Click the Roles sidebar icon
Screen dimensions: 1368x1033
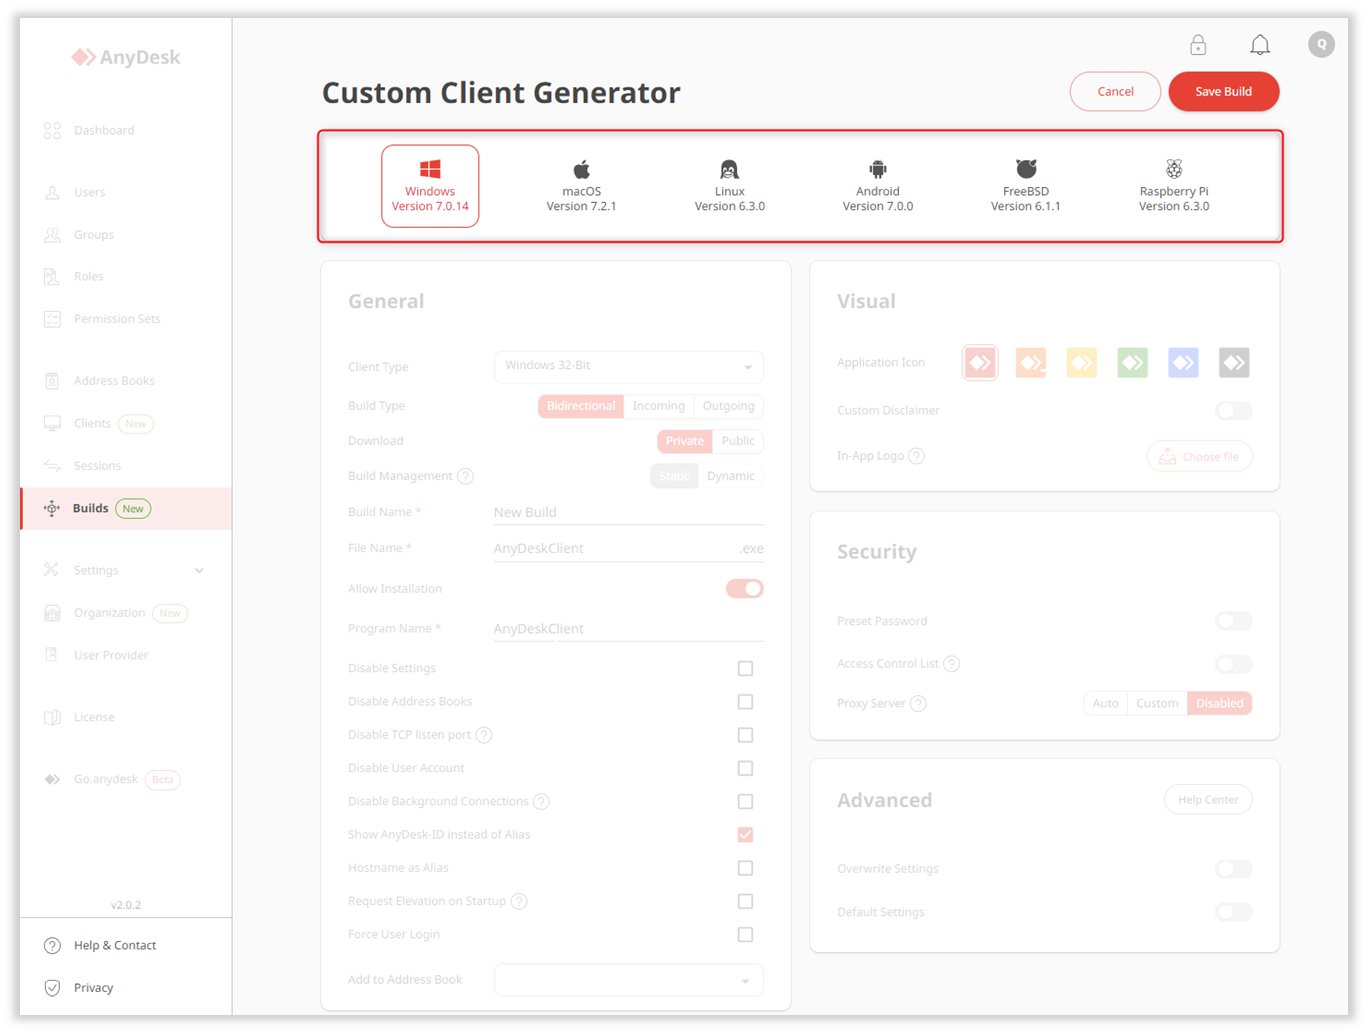(52, 276)
